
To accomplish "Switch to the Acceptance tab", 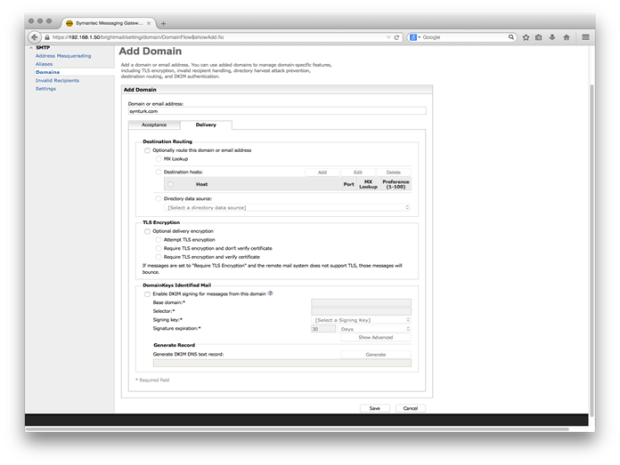I will (154, 125).
